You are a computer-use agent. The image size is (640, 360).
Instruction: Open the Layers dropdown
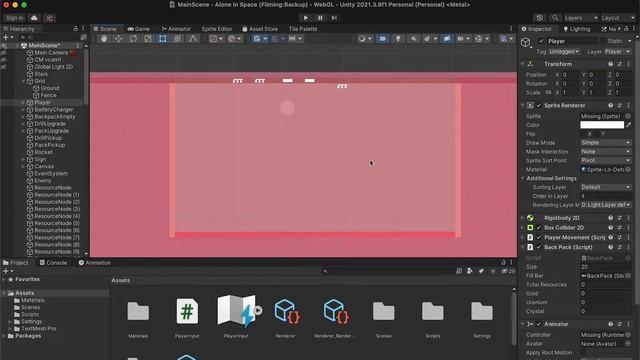point(581,18)
